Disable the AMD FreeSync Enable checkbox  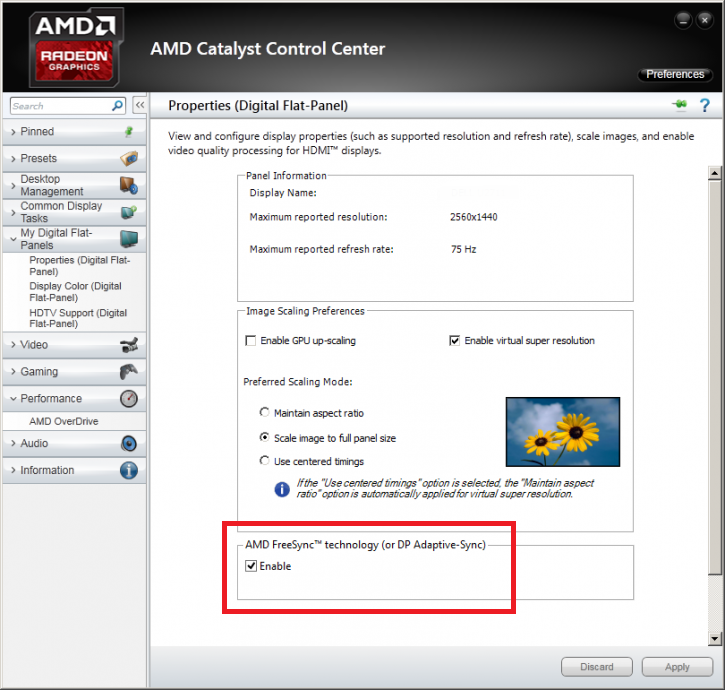(251, 566)
